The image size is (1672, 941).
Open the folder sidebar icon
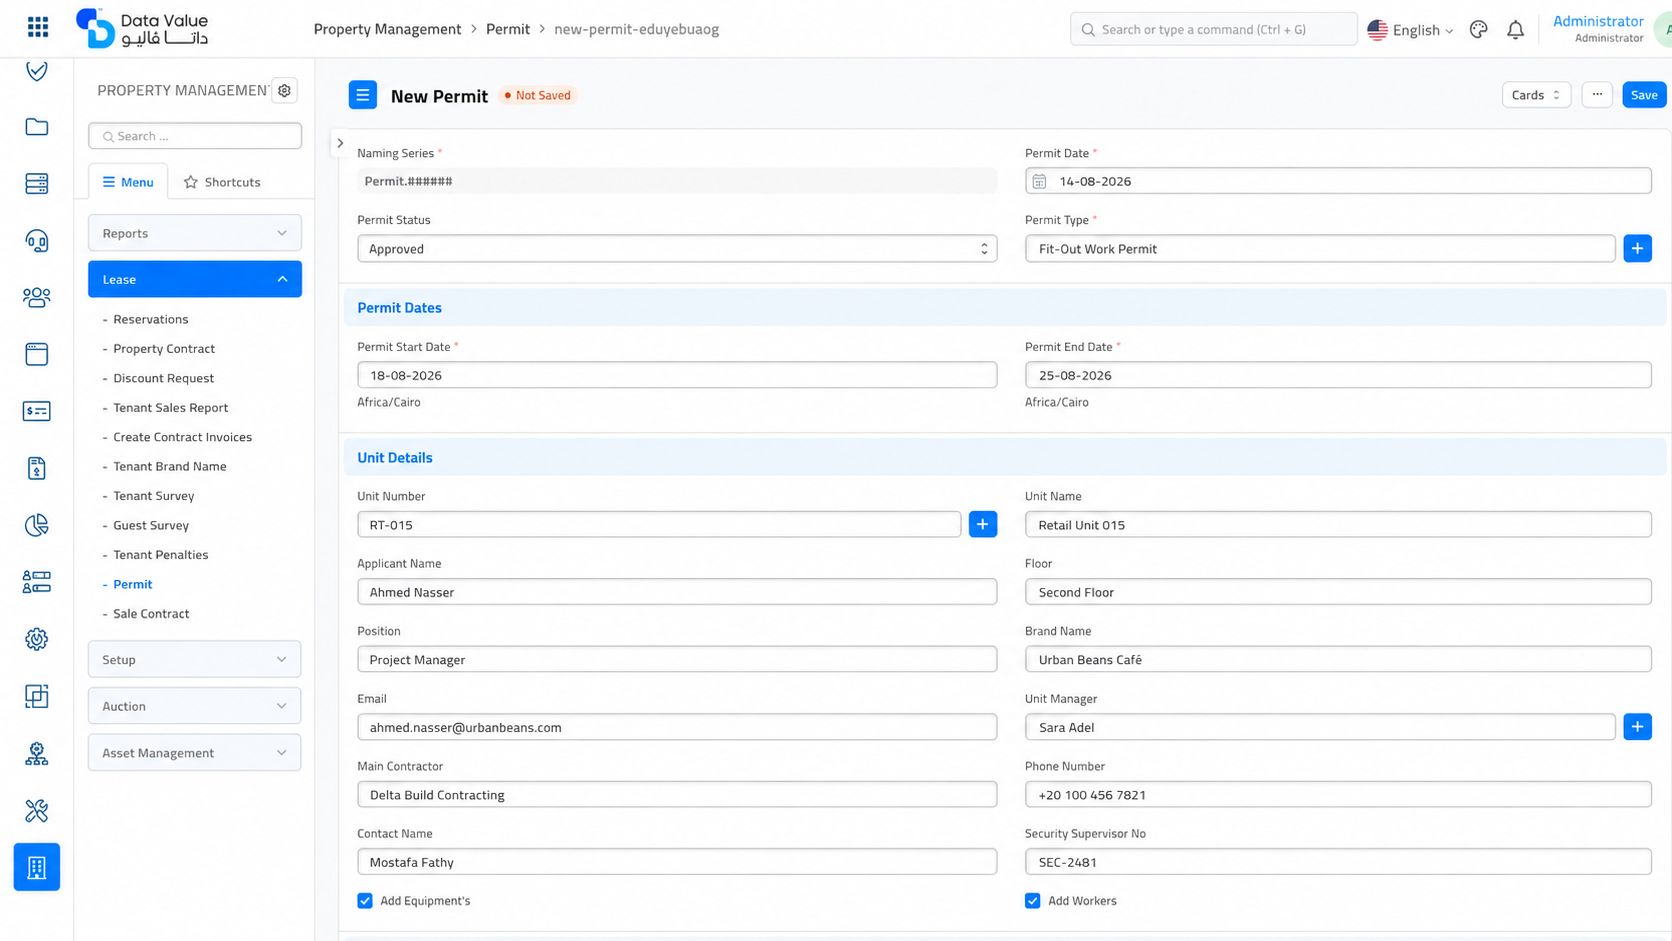click(37, 127)
